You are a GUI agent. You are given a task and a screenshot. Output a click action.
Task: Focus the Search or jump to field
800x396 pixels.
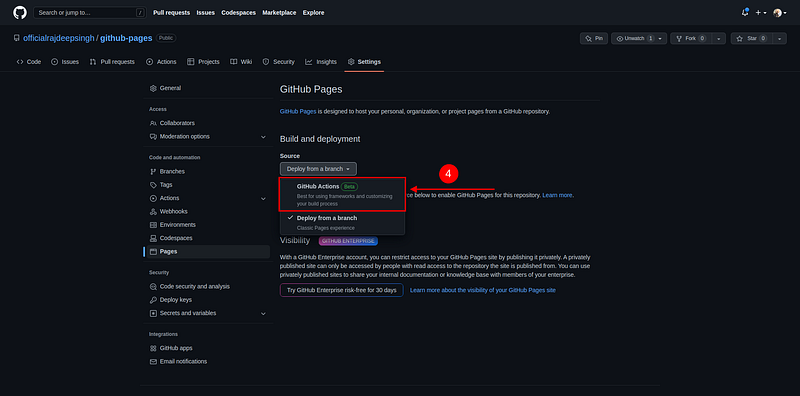90,13
